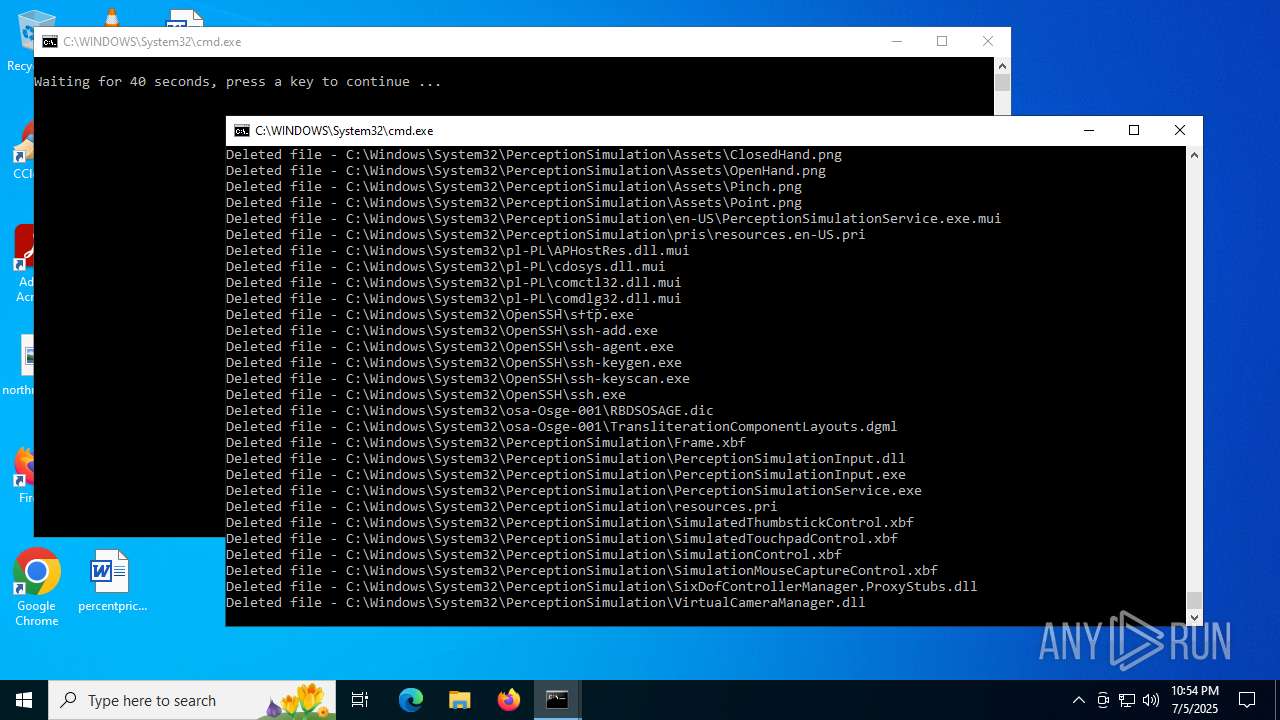Click the line deleting PerceptionSimulationService.exe.mui
Screen dimensions: 1280x720
[x=614, y=219]
